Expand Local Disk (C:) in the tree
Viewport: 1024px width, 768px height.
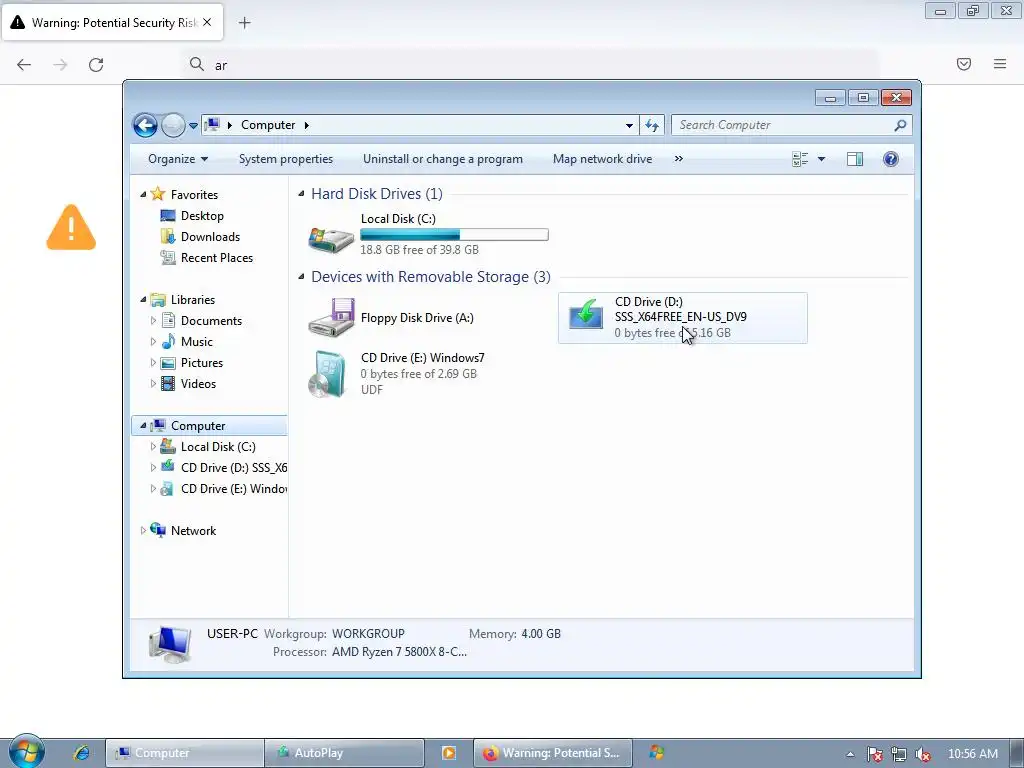153,447
